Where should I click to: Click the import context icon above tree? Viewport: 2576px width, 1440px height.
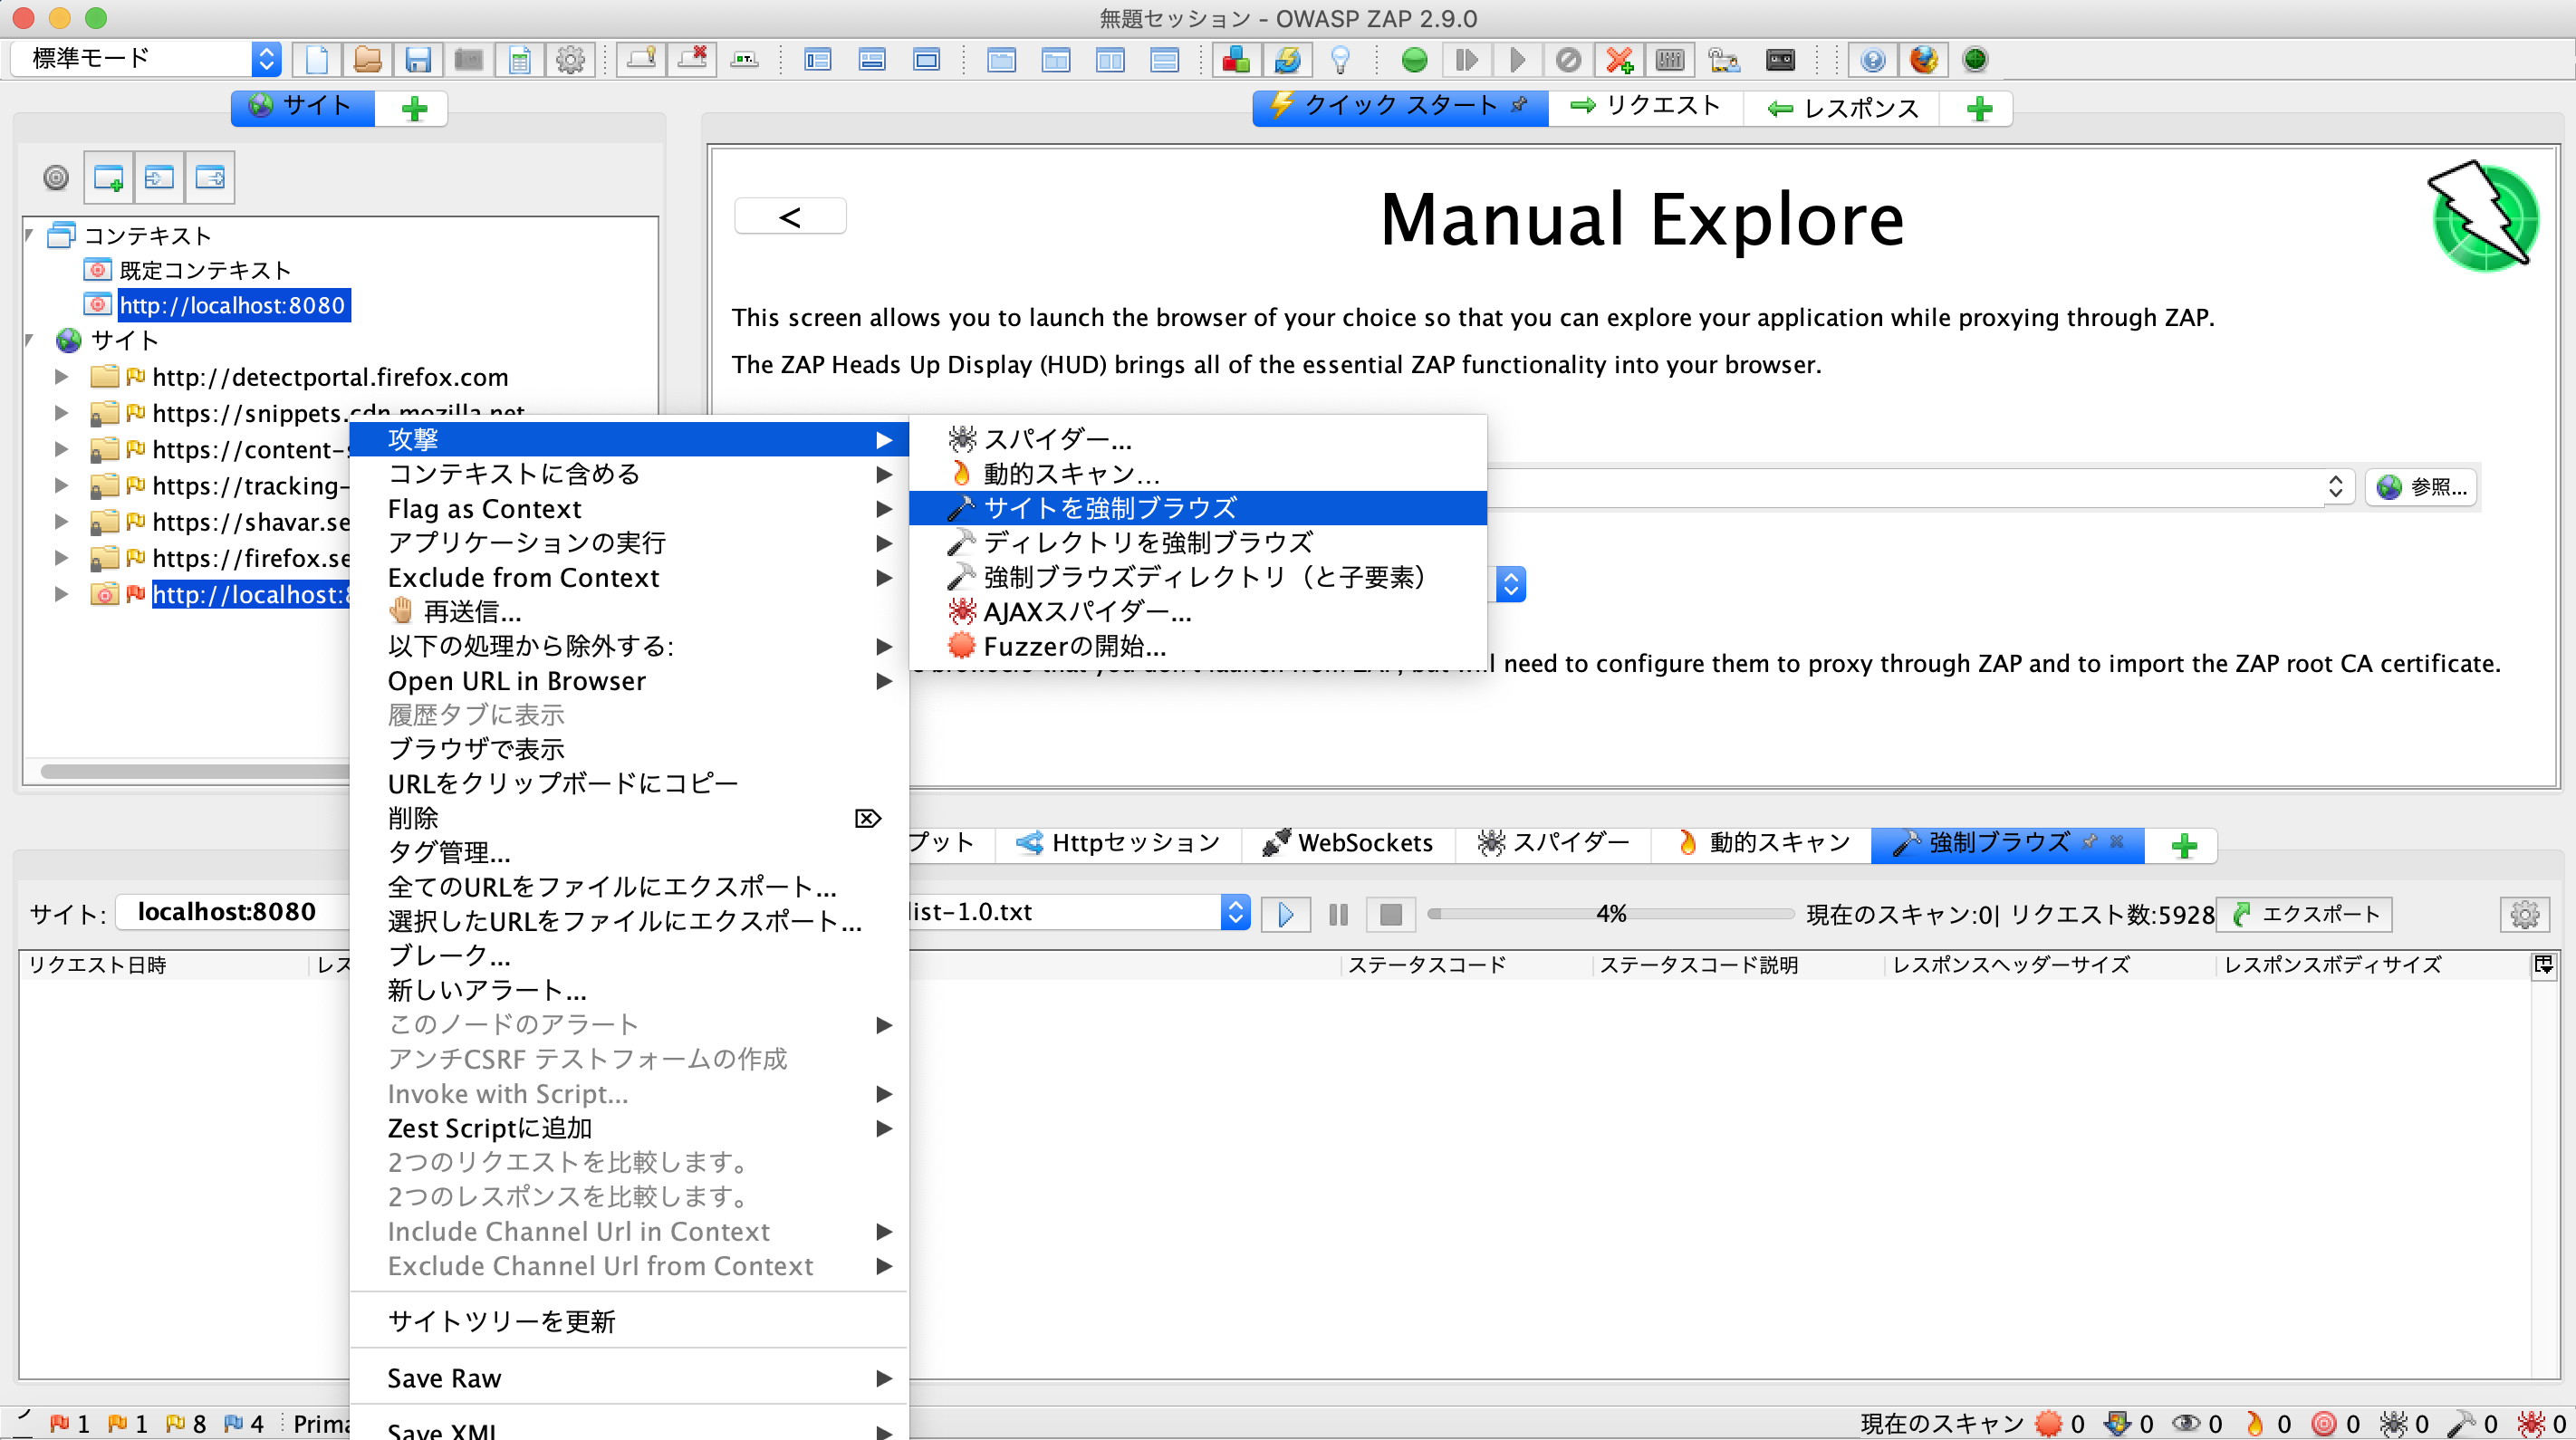click(159, 178)
